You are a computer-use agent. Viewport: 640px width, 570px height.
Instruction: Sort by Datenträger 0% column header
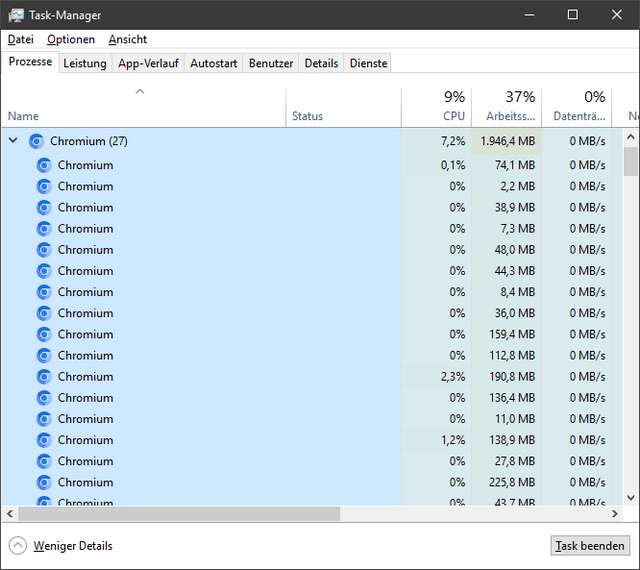point(577,108)
